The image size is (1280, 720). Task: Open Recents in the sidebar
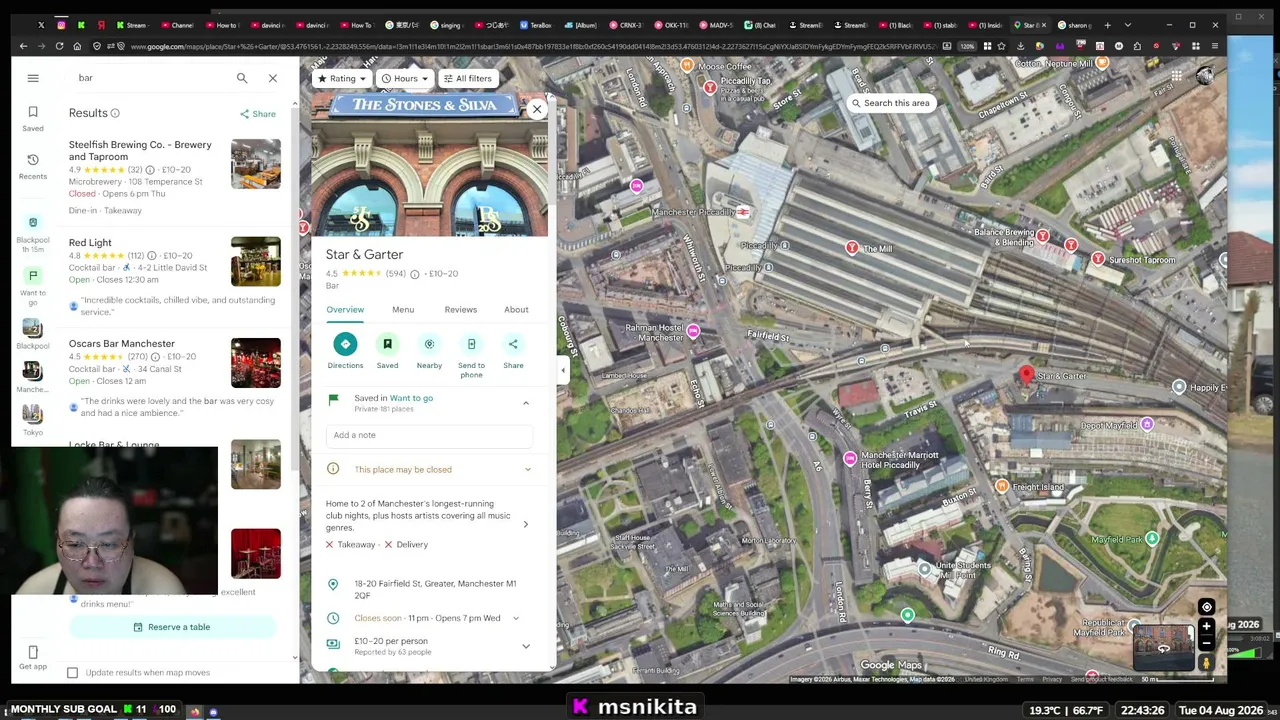(33, 166)
